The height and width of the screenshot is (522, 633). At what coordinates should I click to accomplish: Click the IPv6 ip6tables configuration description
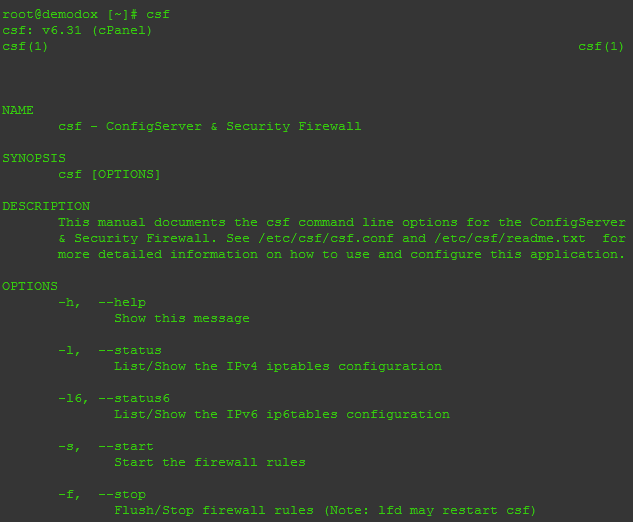(281, 414)
